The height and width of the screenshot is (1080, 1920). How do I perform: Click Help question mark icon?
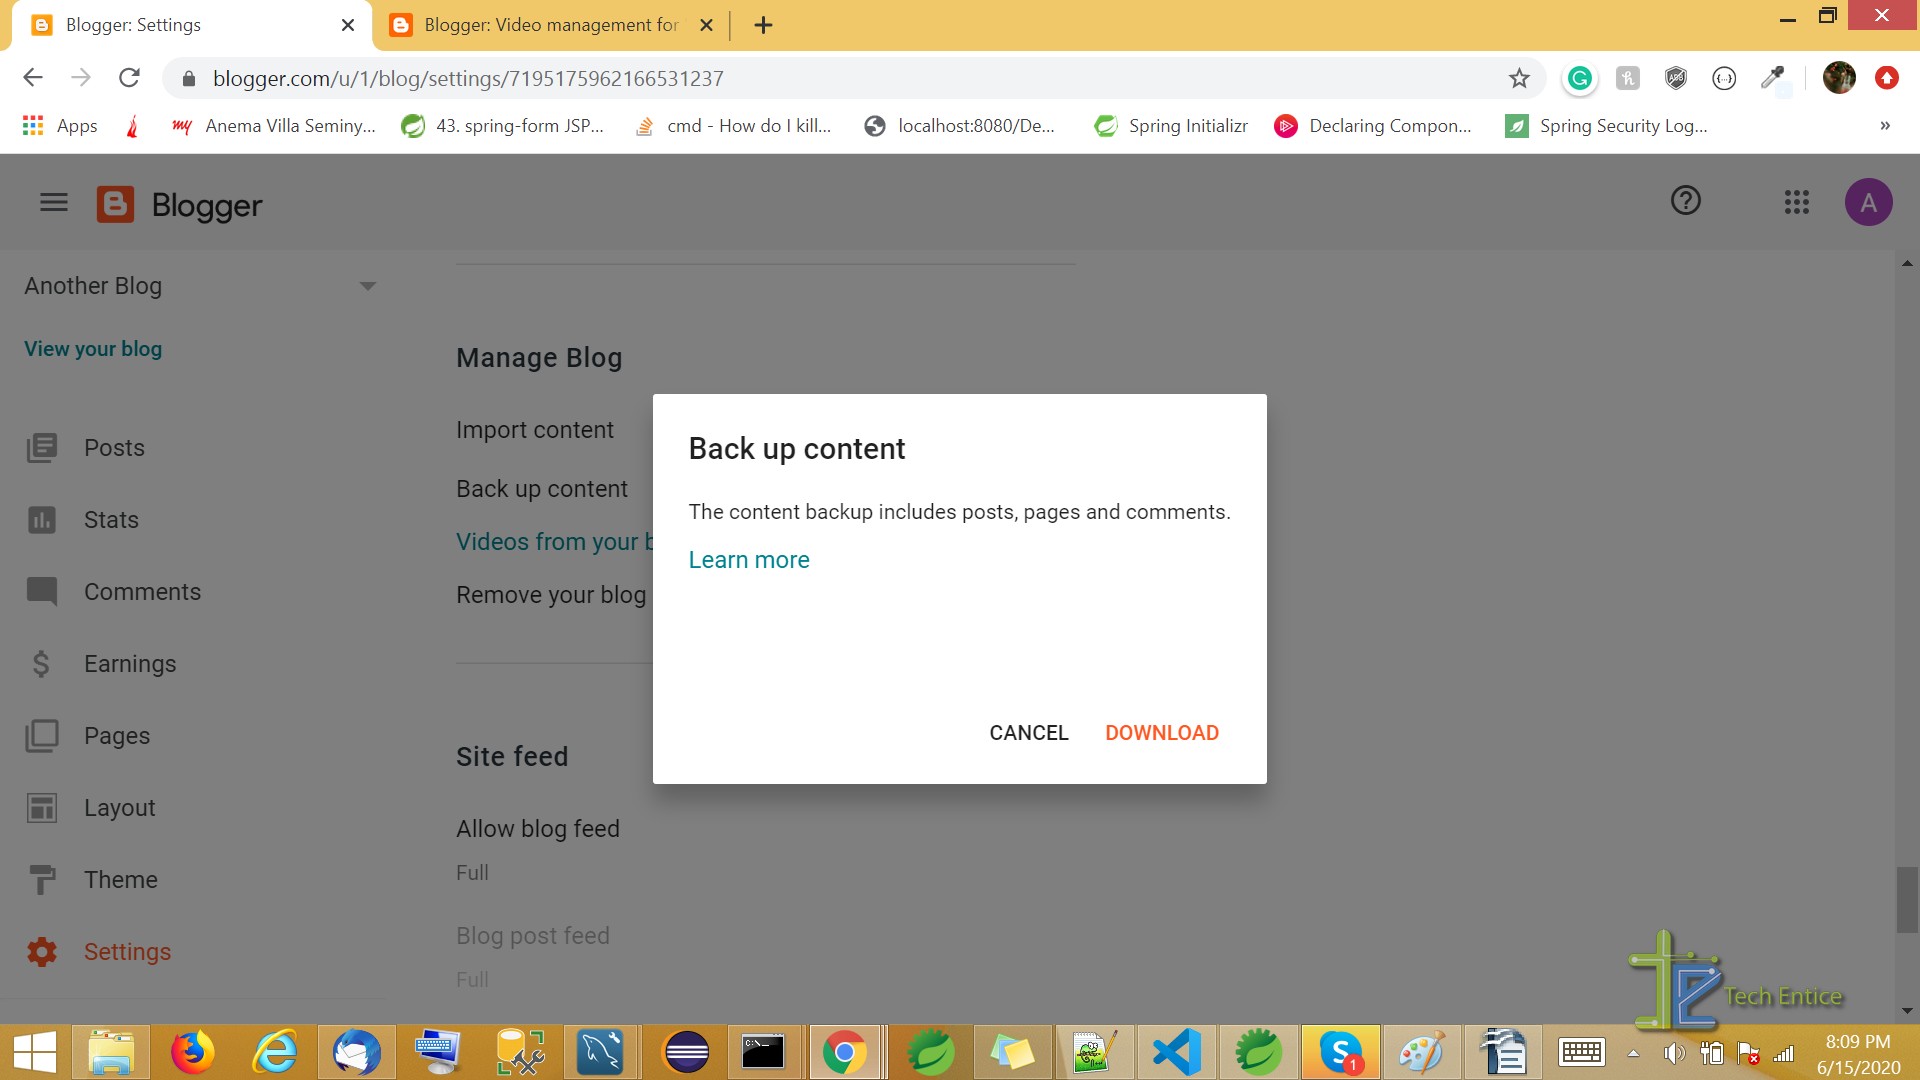point(1685,200)
